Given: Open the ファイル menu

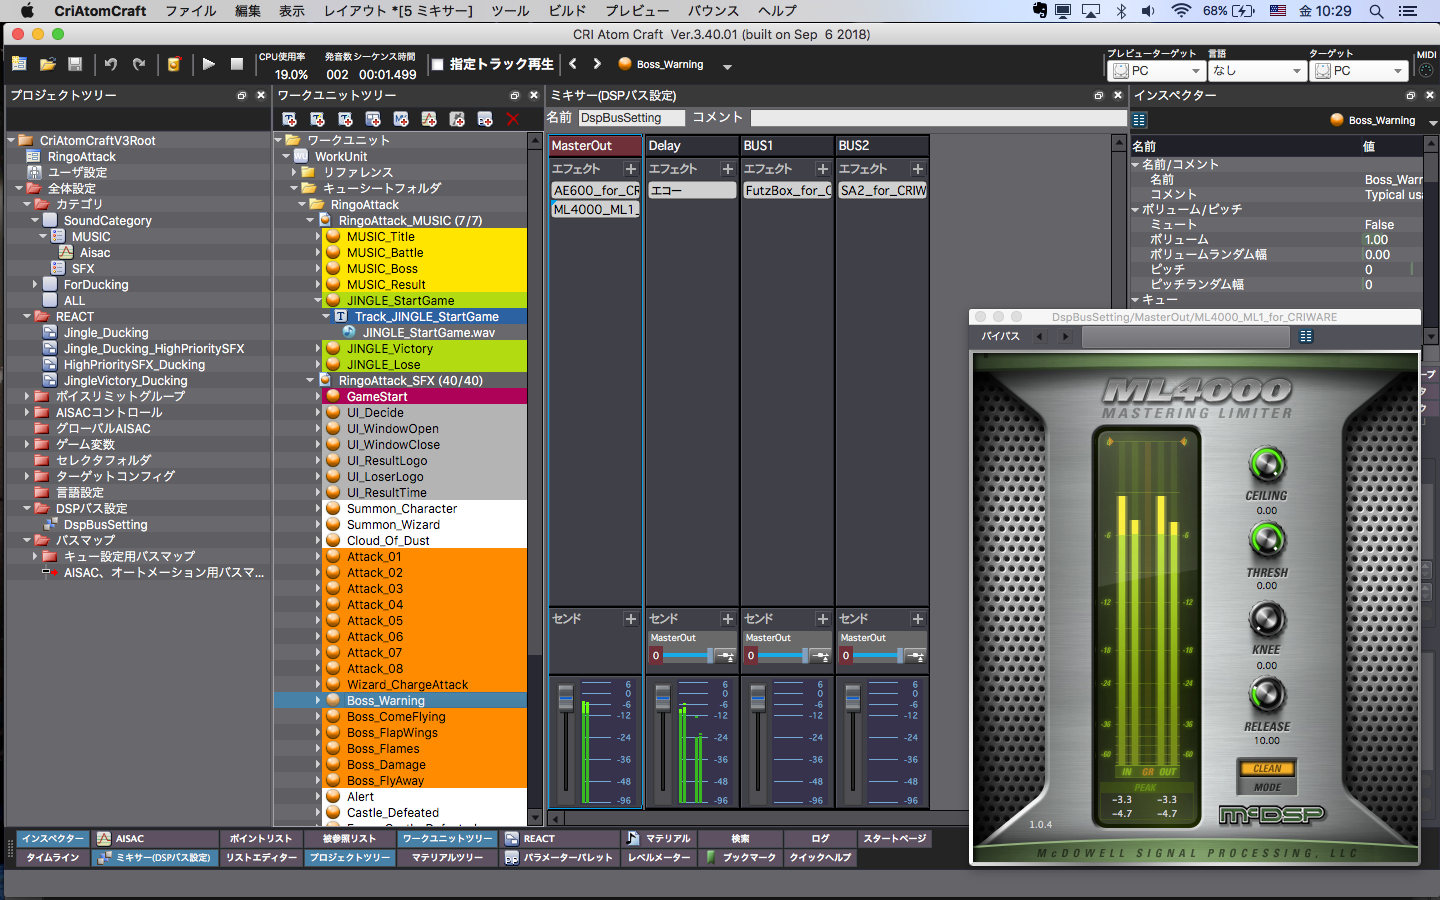Looking at the screenshot, I should pos(191,11).
